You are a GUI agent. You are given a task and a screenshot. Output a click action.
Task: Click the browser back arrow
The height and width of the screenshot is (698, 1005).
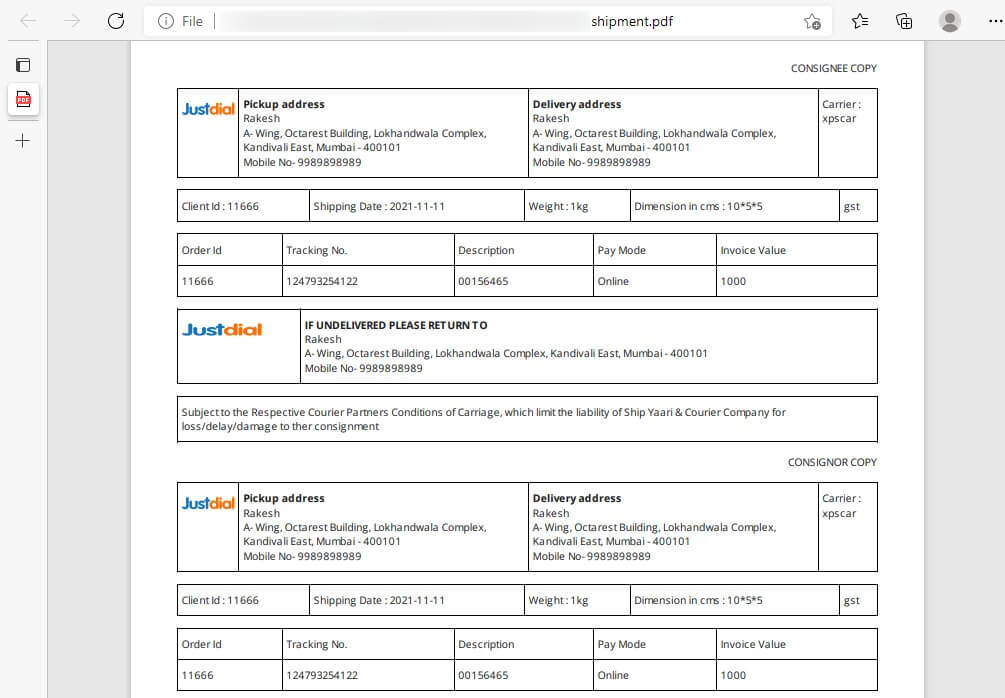point(28,21)
